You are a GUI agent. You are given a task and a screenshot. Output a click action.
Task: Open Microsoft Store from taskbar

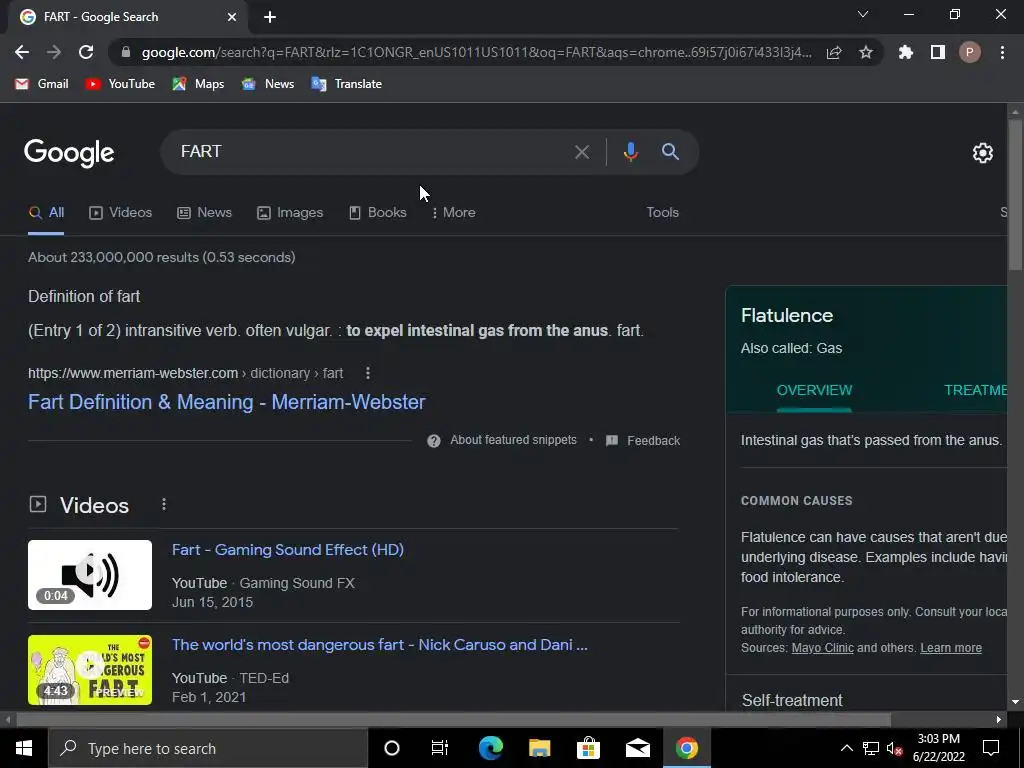click(x=588, y=748)
